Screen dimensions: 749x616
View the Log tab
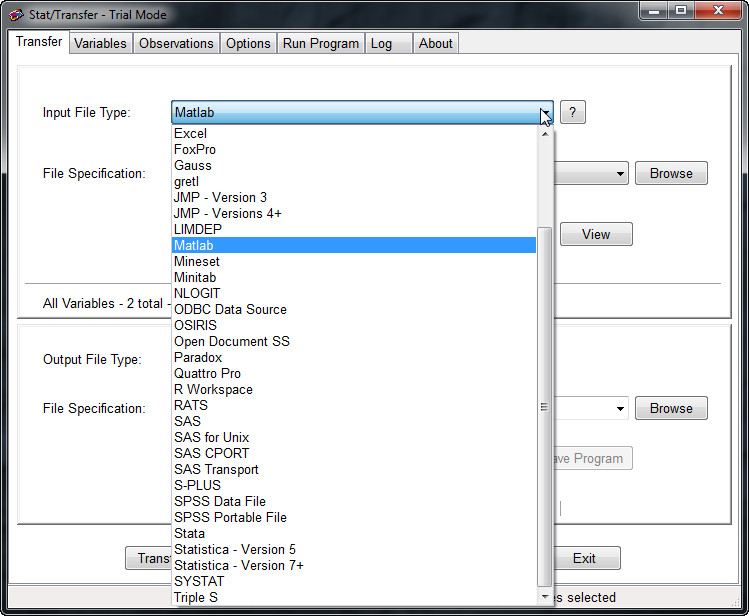(388, 43)
